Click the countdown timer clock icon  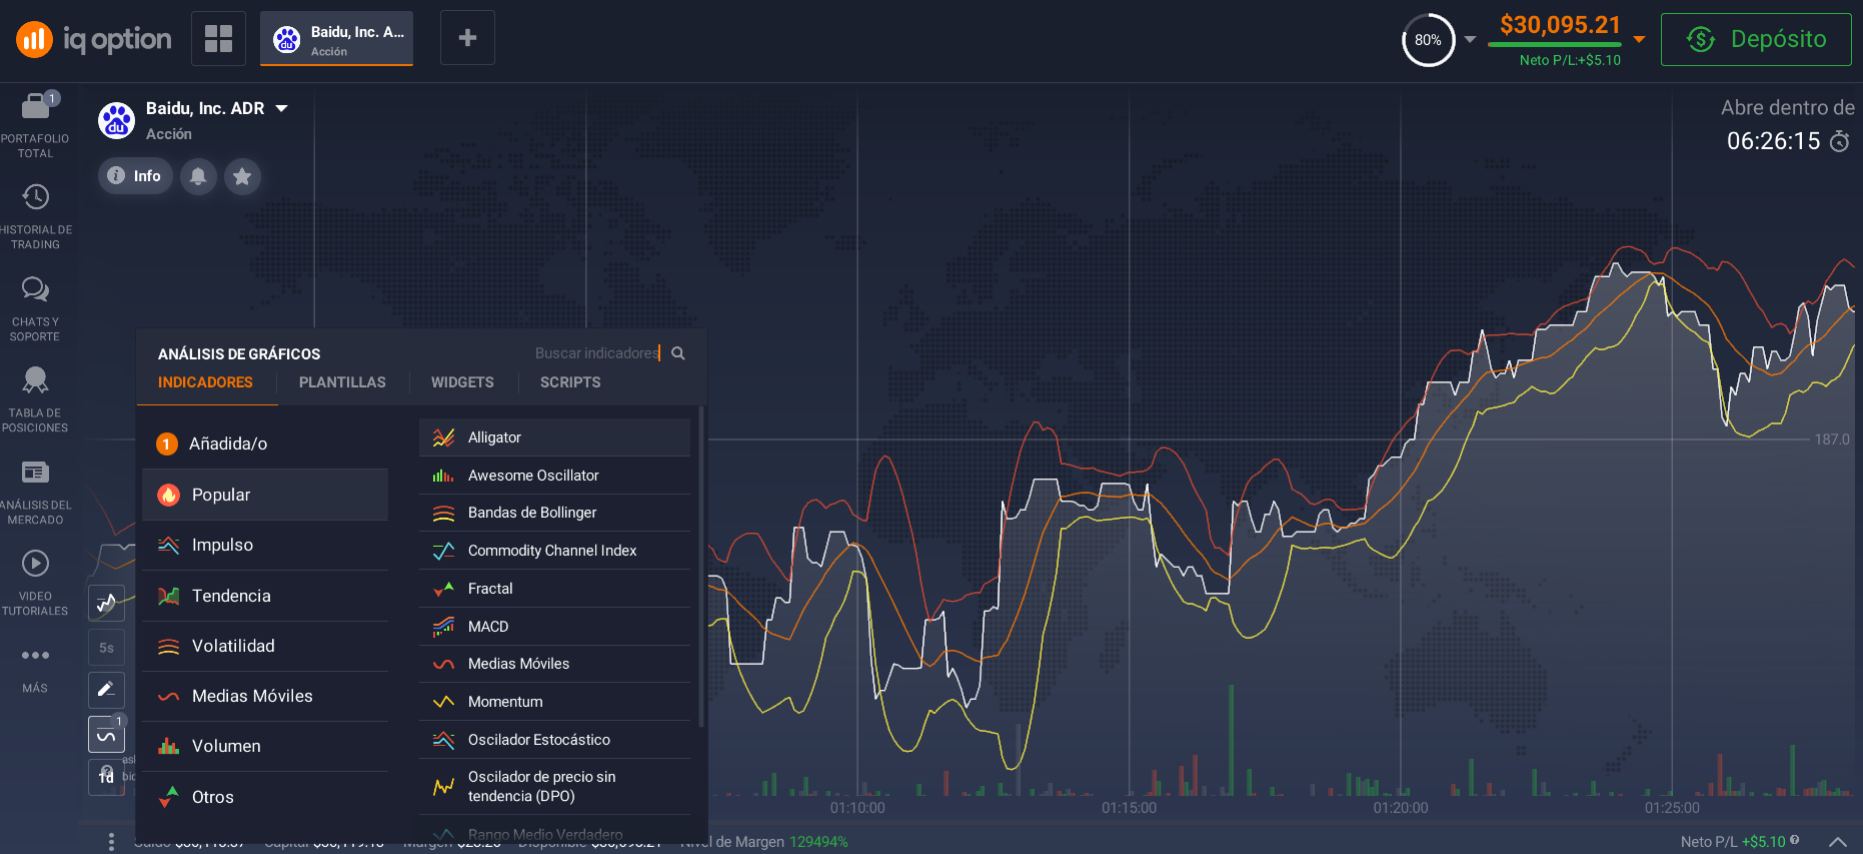point(1839,142)
